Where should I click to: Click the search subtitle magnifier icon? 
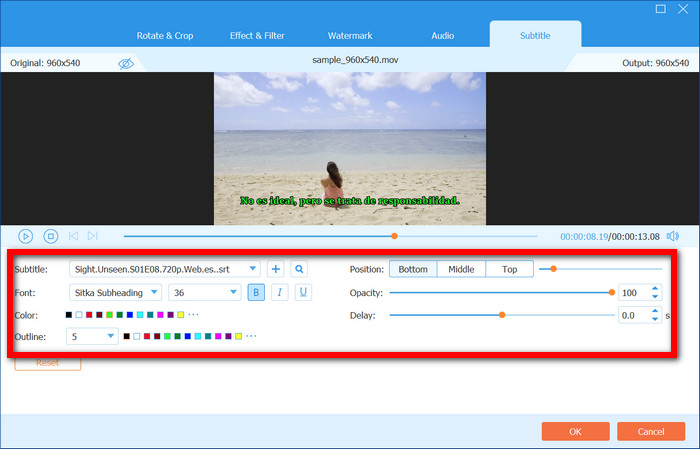pyautogui.click(x=299, y=269)
